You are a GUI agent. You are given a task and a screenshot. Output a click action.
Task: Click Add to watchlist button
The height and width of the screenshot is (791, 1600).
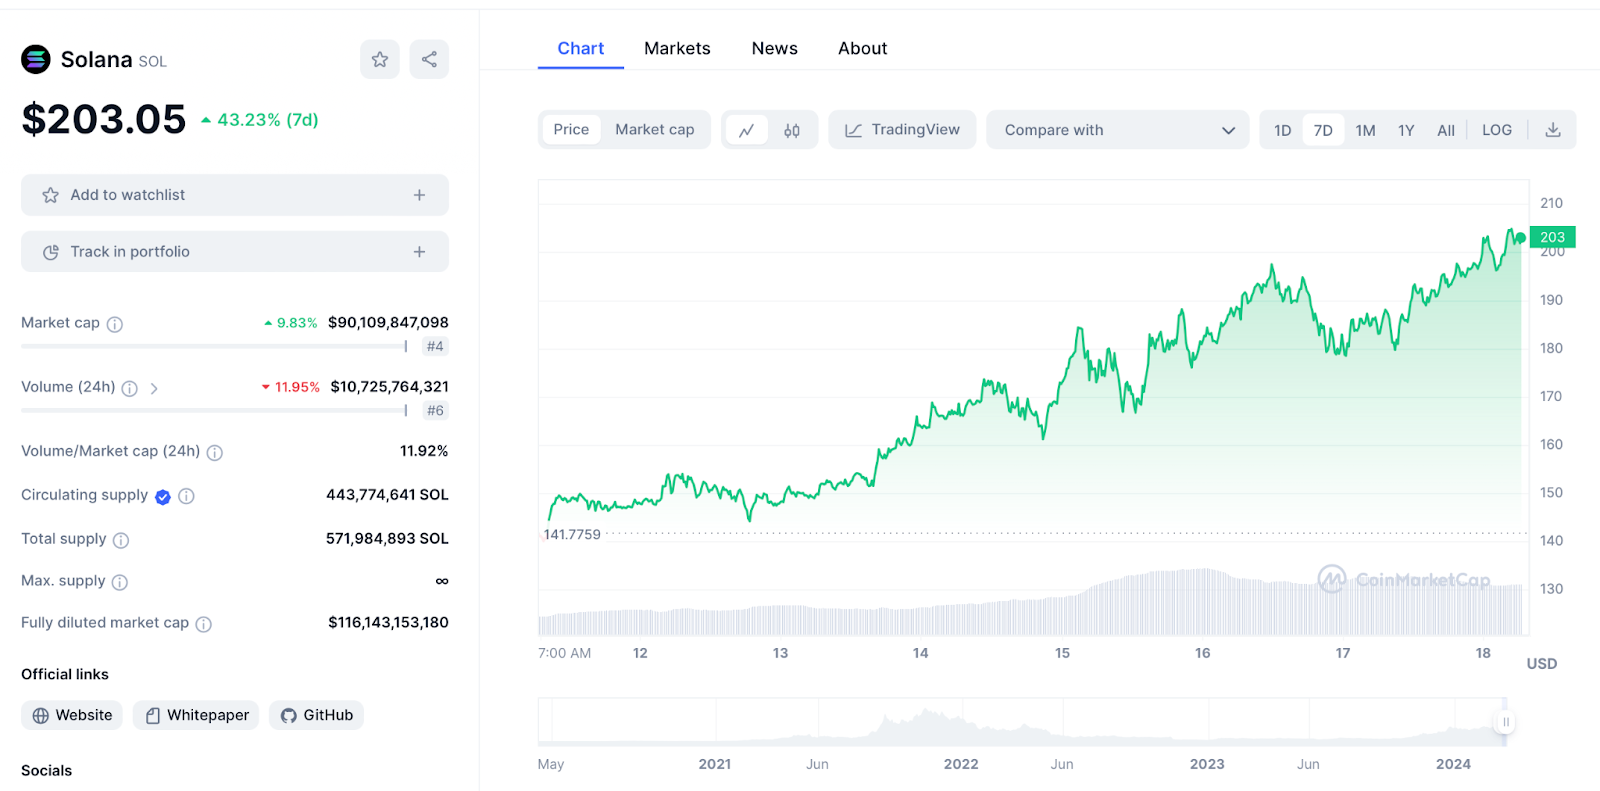[235, 195]
